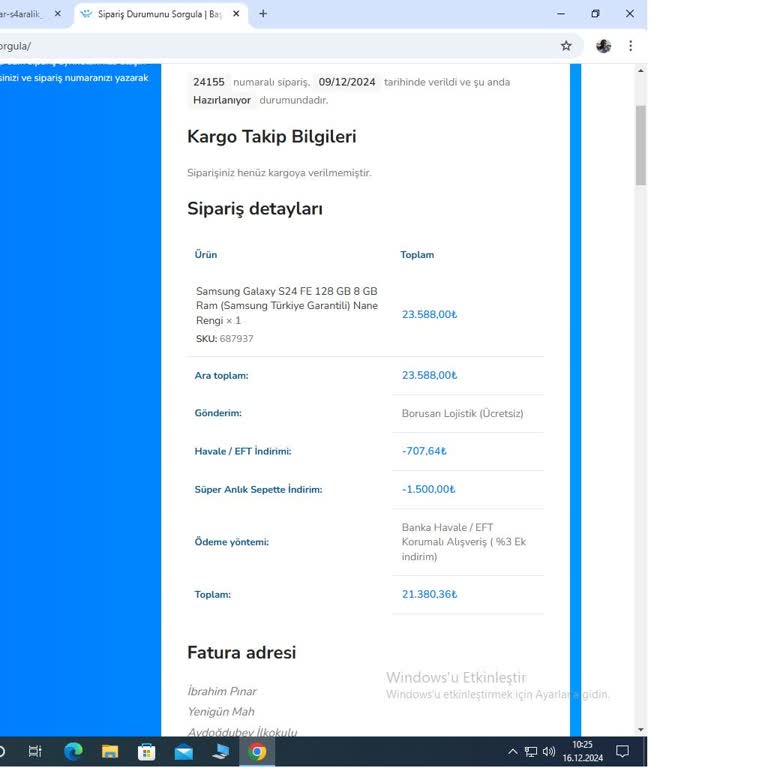The height and width of the screenshot is (768, 768).
Task: Click order number 24155
Action: click(x=209, y=82)
